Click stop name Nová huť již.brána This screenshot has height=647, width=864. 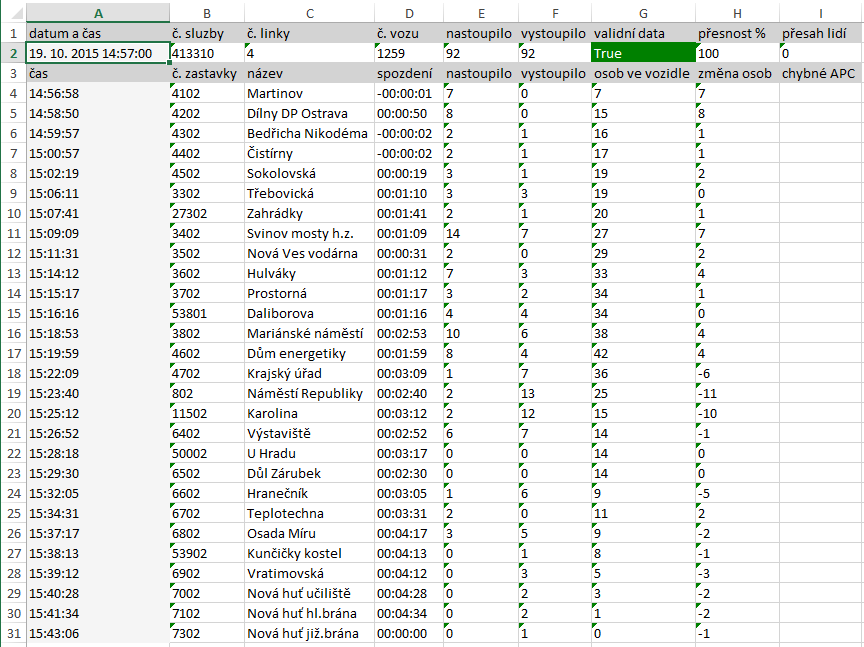[x=310, y=633]
